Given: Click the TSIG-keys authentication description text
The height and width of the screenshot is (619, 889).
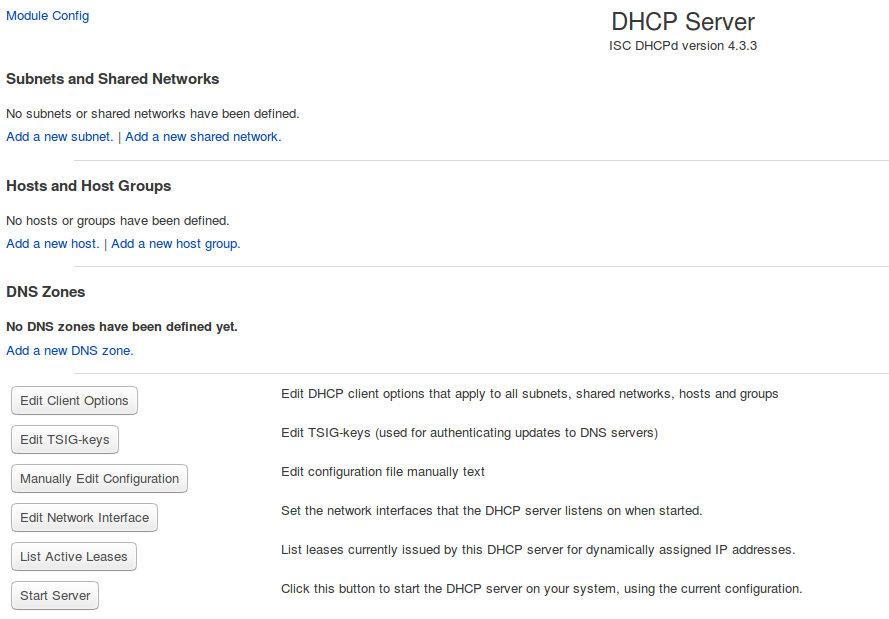Looking at the screenshot, I should 469,433.
